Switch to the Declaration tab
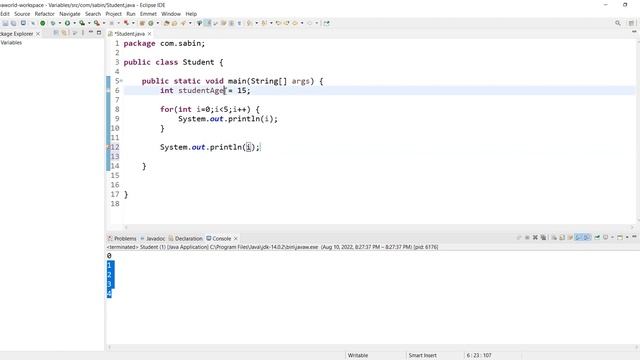 point(186,238)
